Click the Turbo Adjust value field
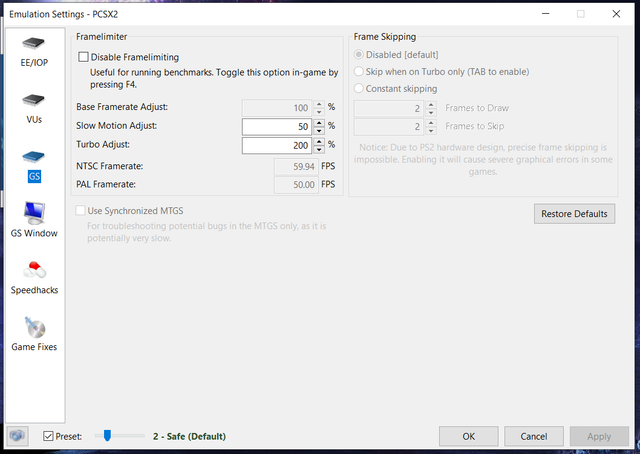The height and width of the screenshot is (454, 640). (x=277, y=146)
